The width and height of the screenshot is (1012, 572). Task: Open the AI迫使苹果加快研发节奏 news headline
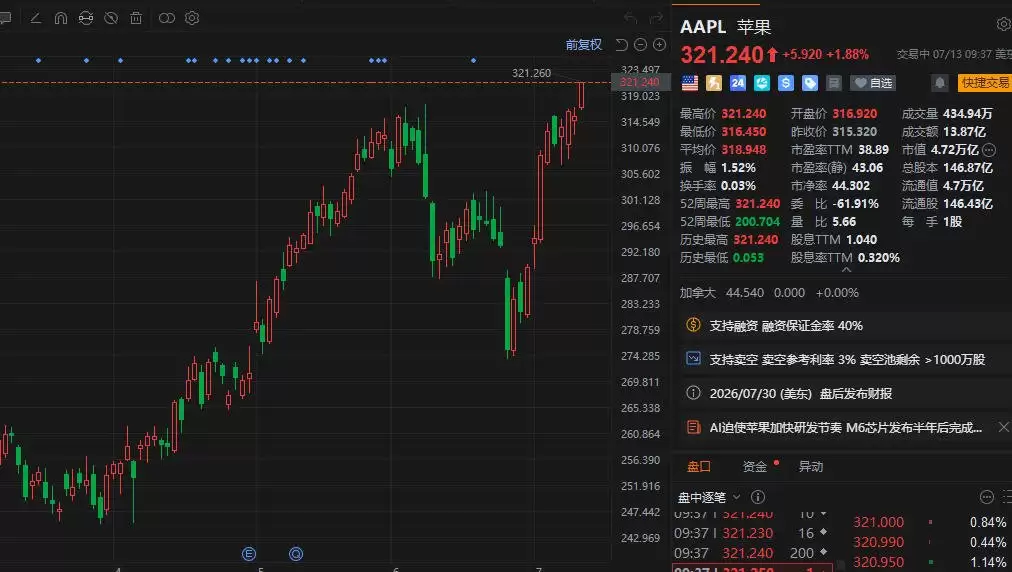845,427
